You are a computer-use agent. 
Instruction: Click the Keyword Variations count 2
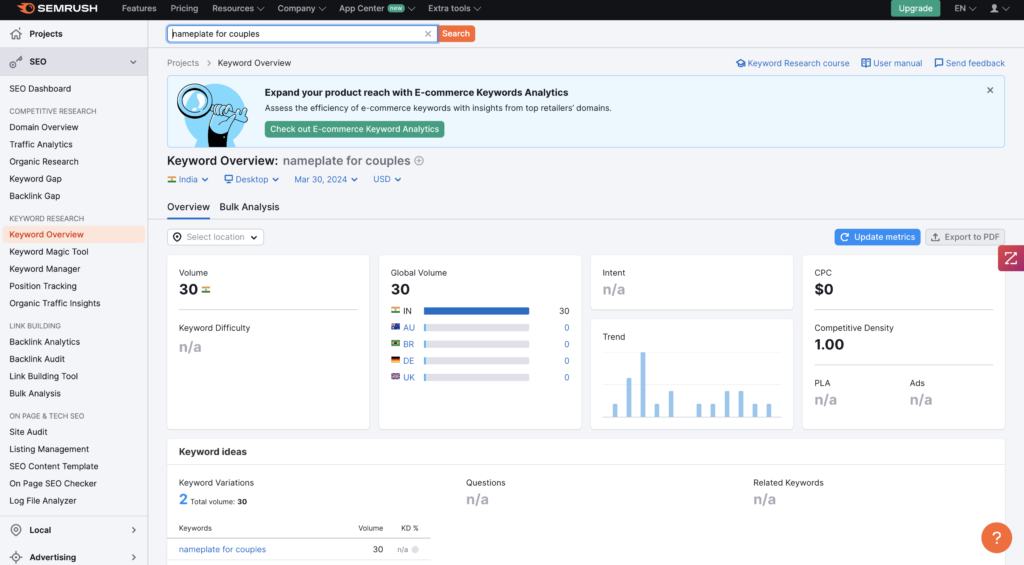click(183, 500)
